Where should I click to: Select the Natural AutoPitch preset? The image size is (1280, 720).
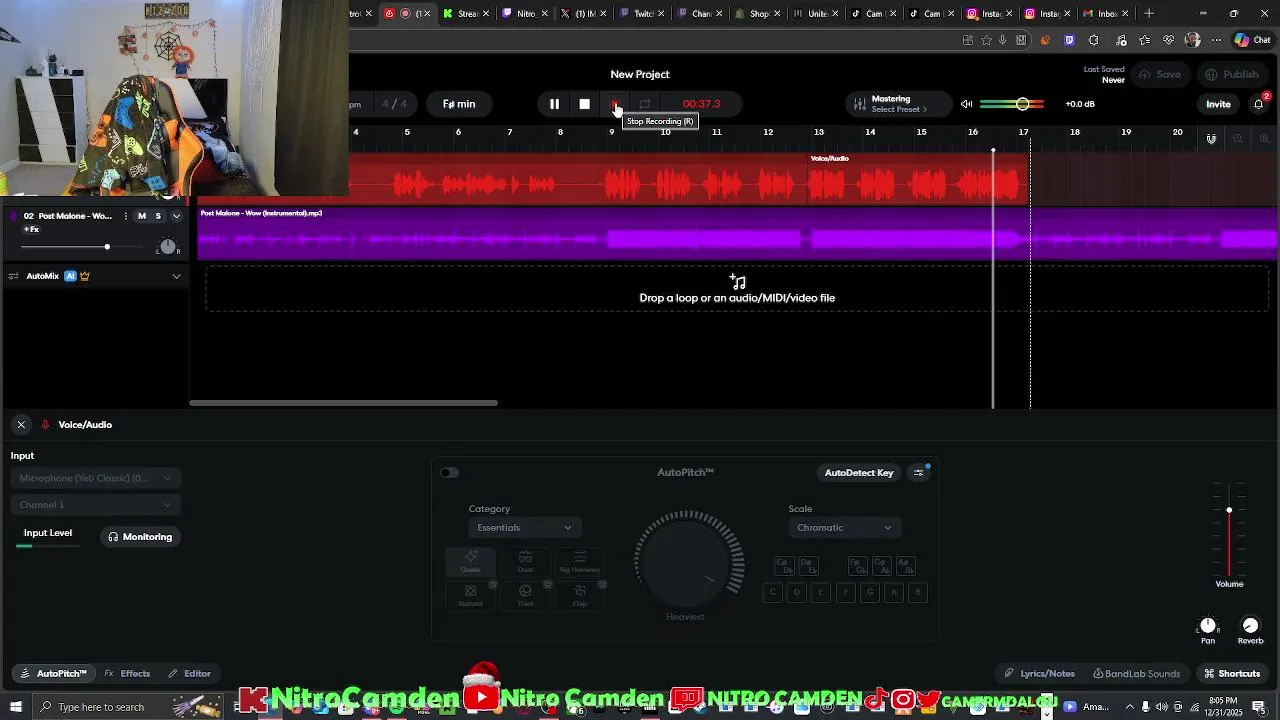(470, 596)
